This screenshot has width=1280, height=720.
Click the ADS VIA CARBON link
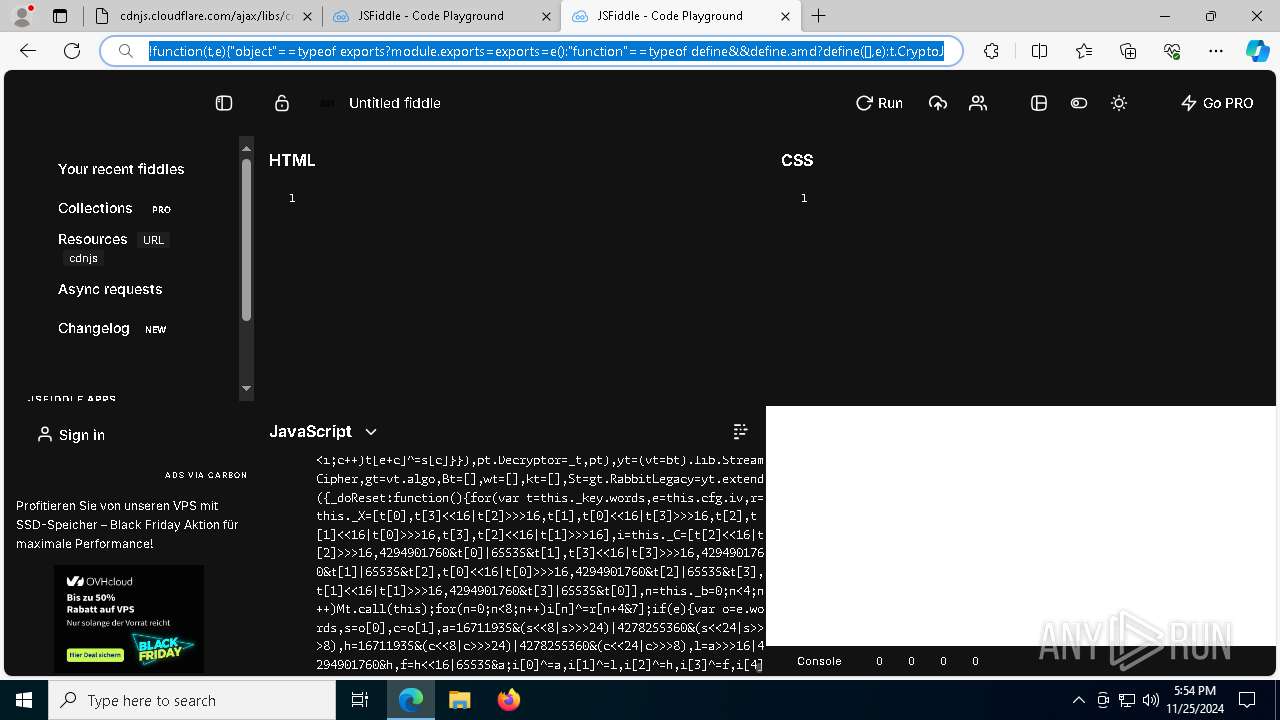(x=205, y=475)
